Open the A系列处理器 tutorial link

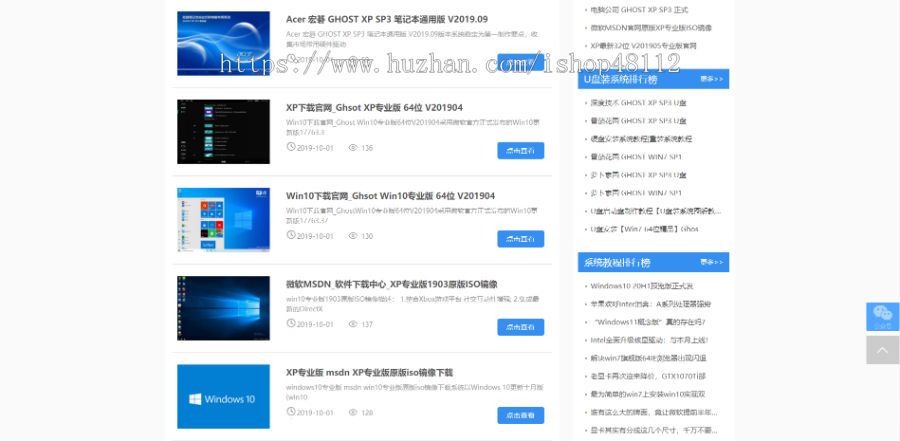(651, 304)
